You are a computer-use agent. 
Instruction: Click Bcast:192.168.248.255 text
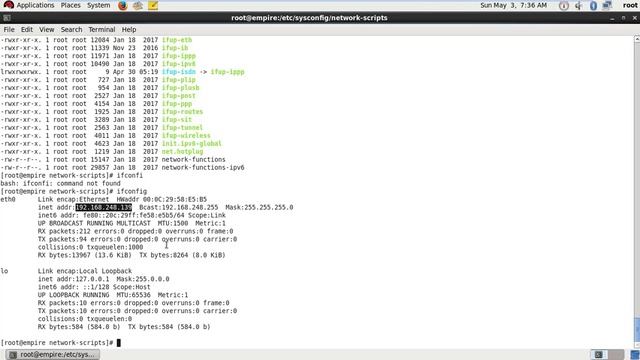(x=179, y=207)
